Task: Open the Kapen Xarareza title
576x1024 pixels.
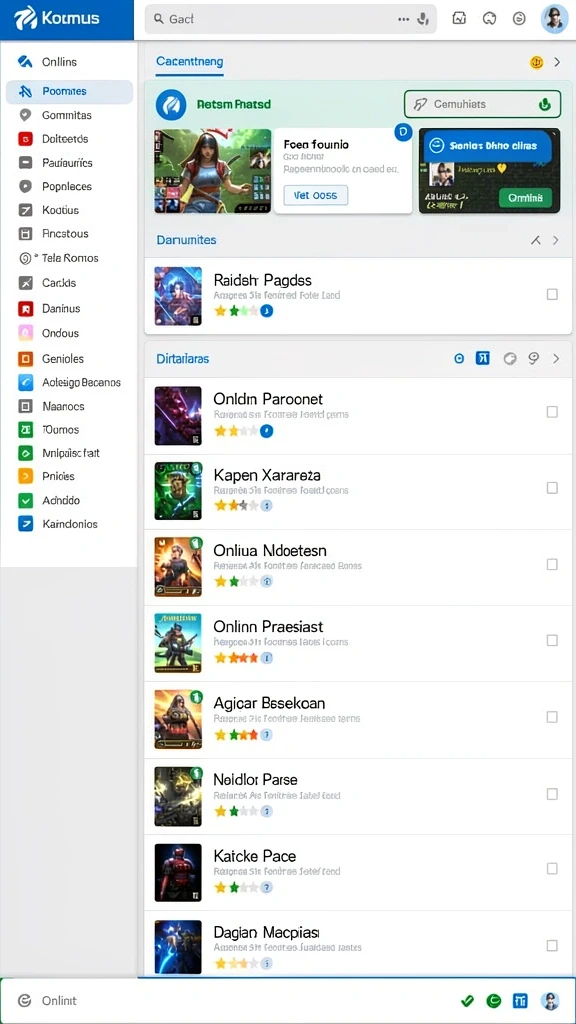Action: click(267, 475)
